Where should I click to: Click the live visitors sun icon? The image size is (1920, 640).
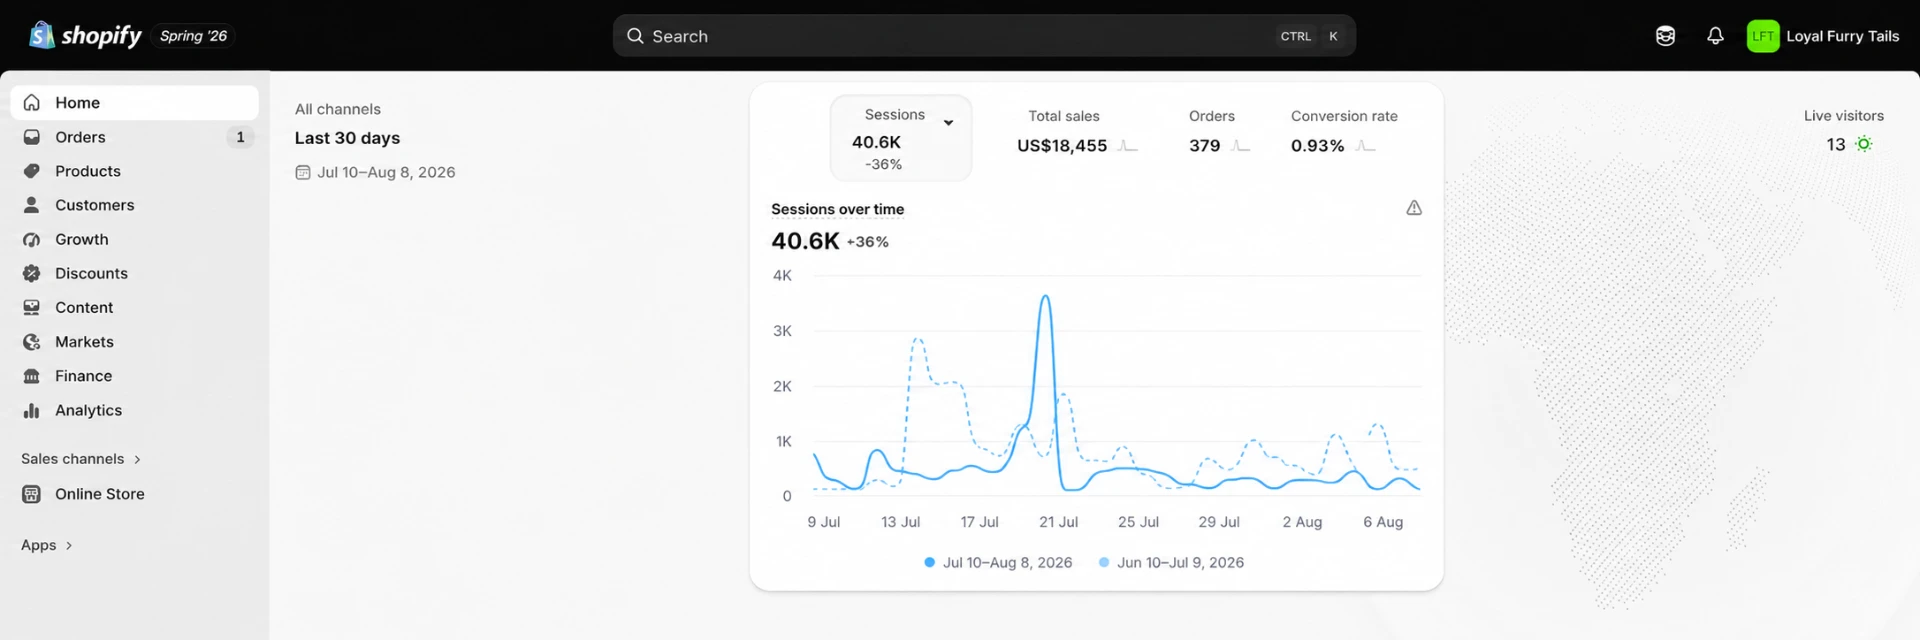point(1863,144)
